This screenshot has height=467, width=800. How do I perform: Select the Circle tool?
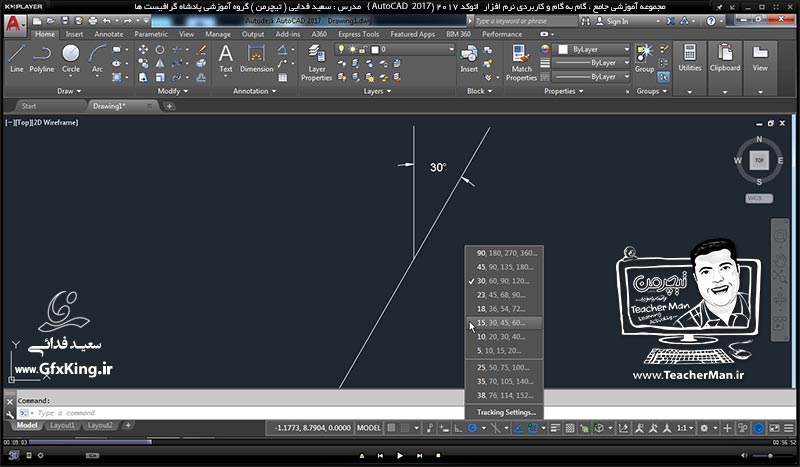(x=70, y=59)
